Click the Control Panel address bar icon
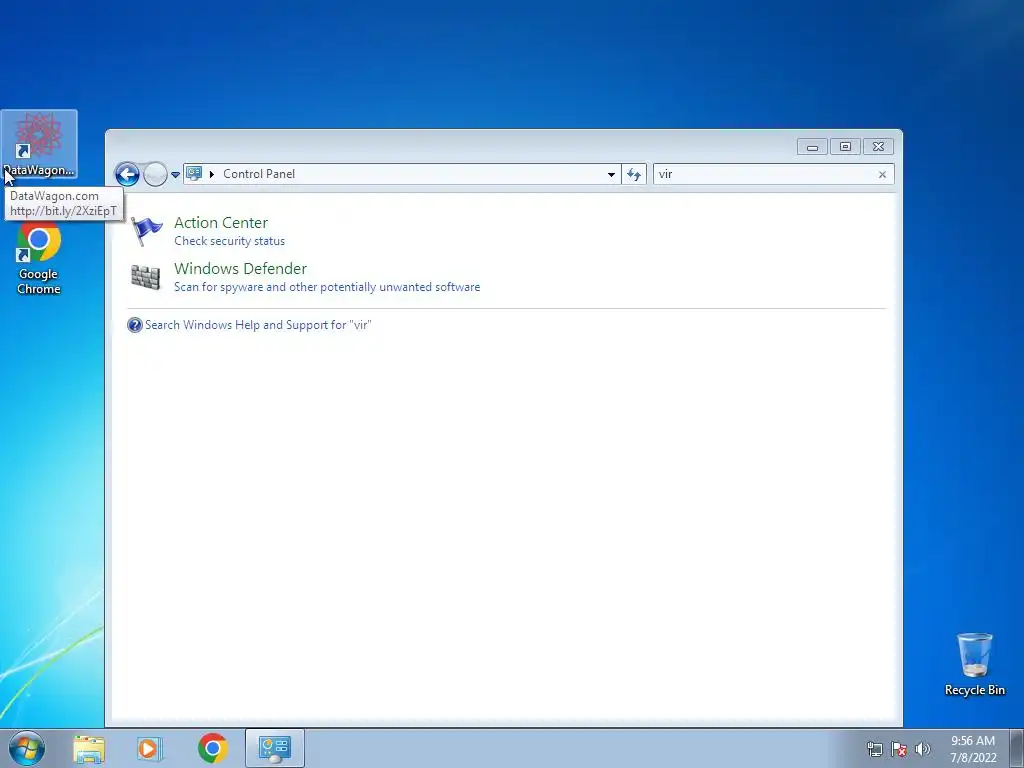Screen dimensions: 1024x768 click(x=194, y=174)
